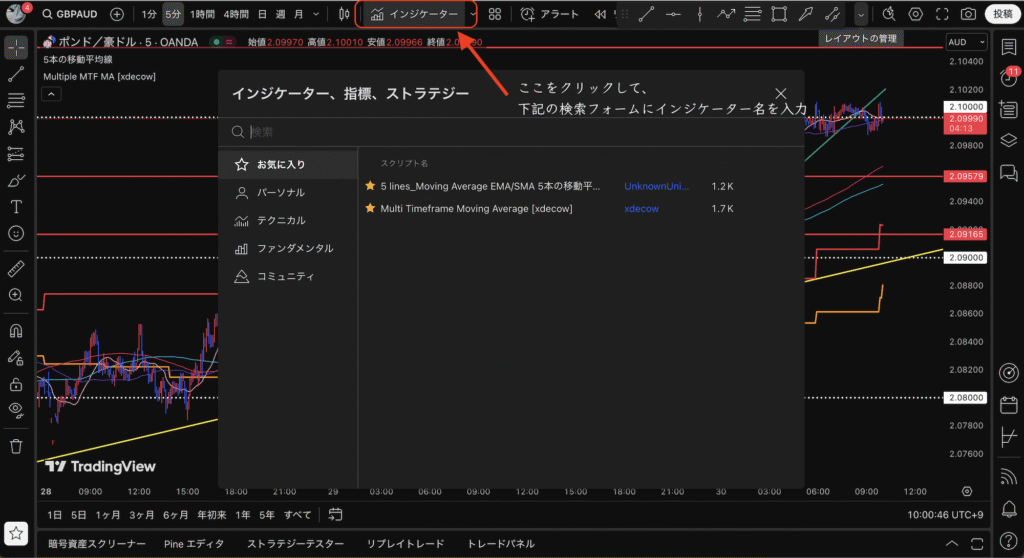The image size is (1024, 558).
Task: Toggle magnet mode
Action: point(16,331)
